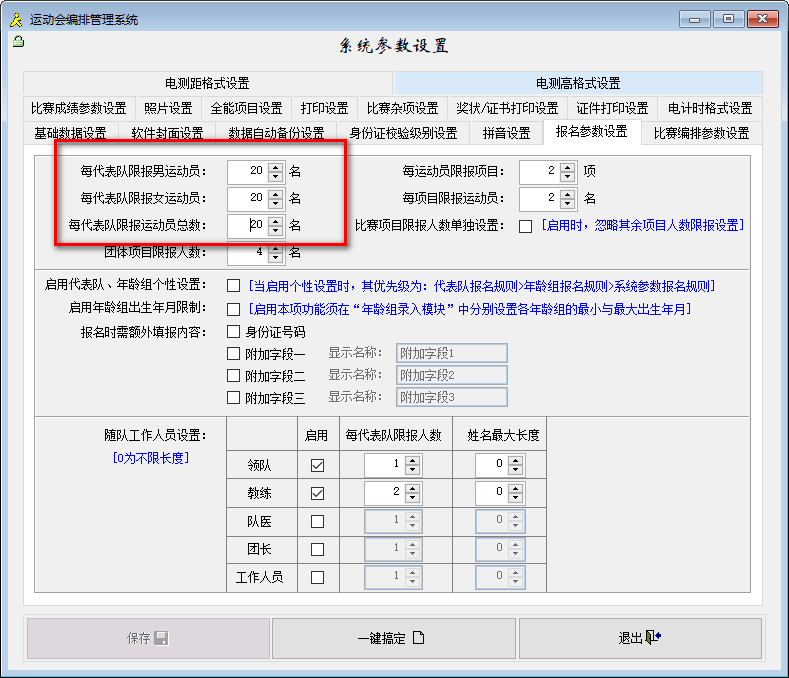Enable 启用年龄组出生年月限制 checkbox
The width and height of the screenshot is (789, 678).
pyautogui.click(x=234, y=309)
